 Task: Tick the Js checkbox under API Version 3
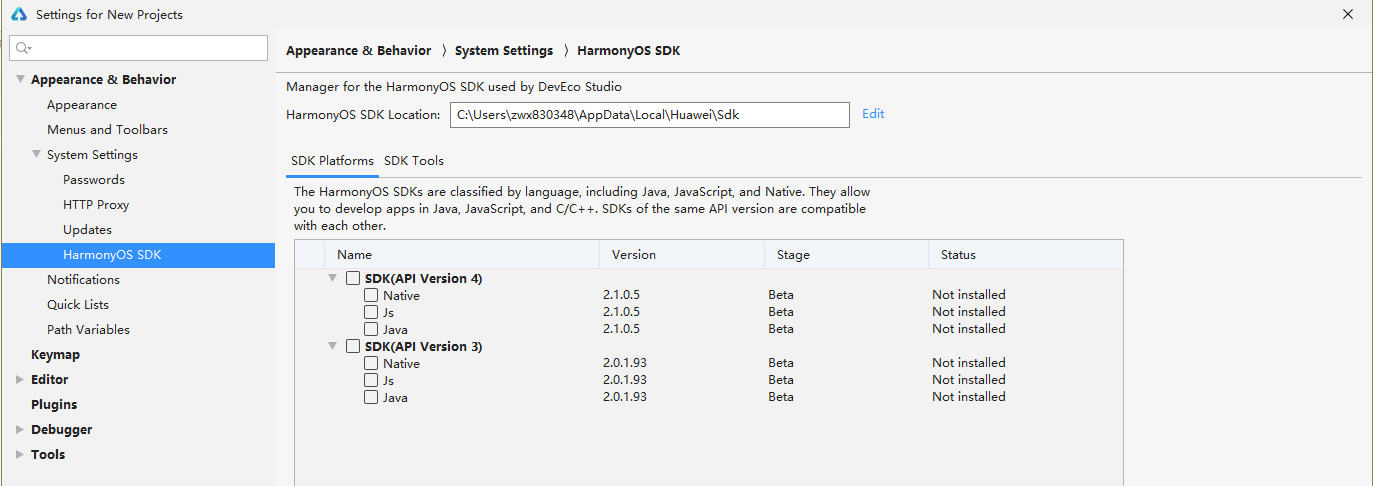pyautogui.click(x=371, y=380)
